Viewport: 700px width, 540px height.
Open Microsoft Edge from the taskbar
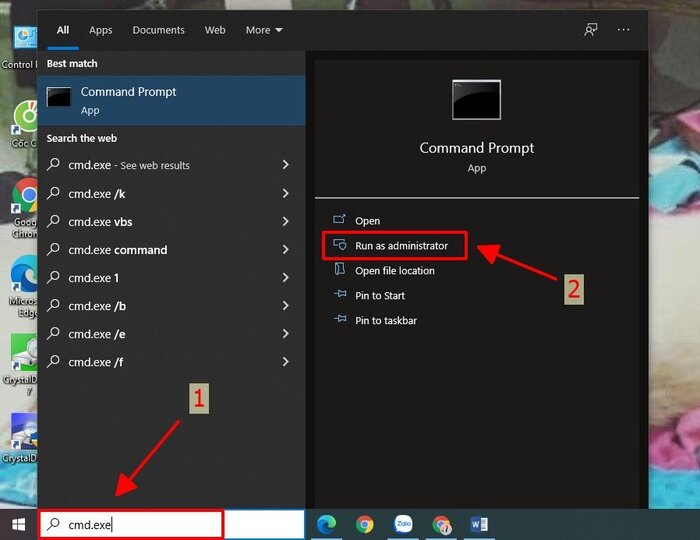pyautogui.click(x=327, y=524)
